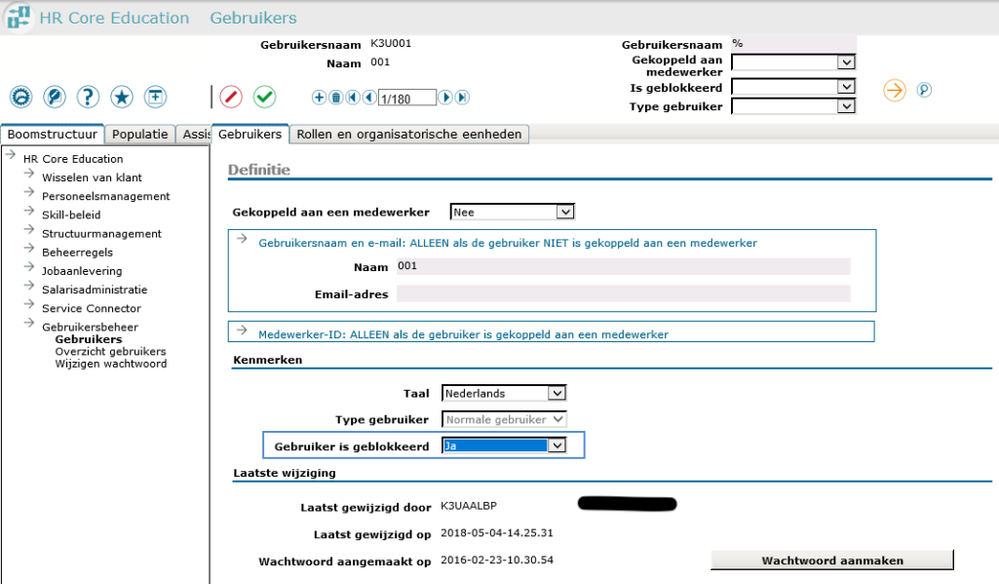Viewport: 999px width, 584px height.
Task: Open the Is geblokkeerd filter dropdown
Action: pos(793,87)
